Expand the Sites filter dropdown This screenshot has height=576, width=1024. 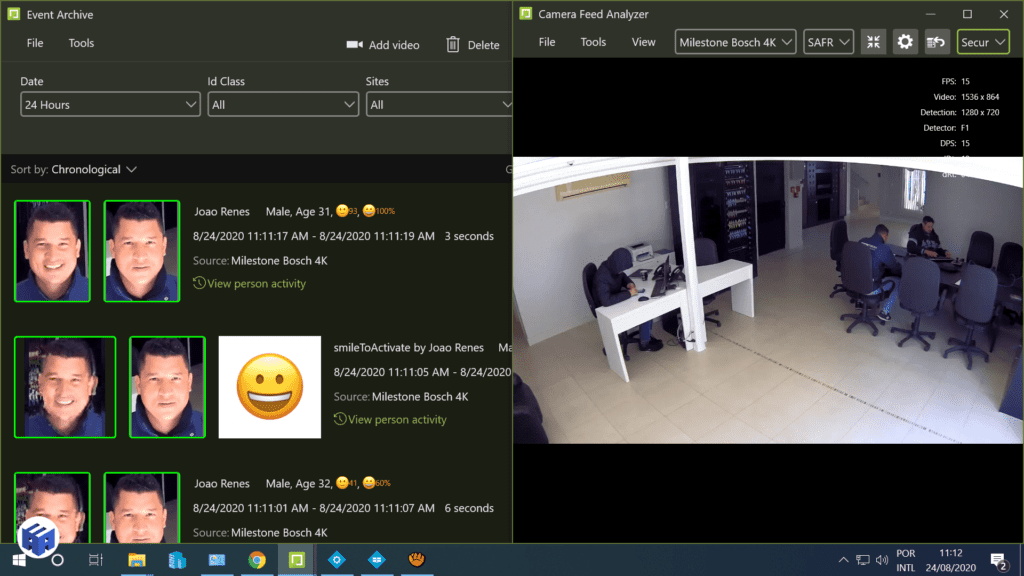coord(440,103)
